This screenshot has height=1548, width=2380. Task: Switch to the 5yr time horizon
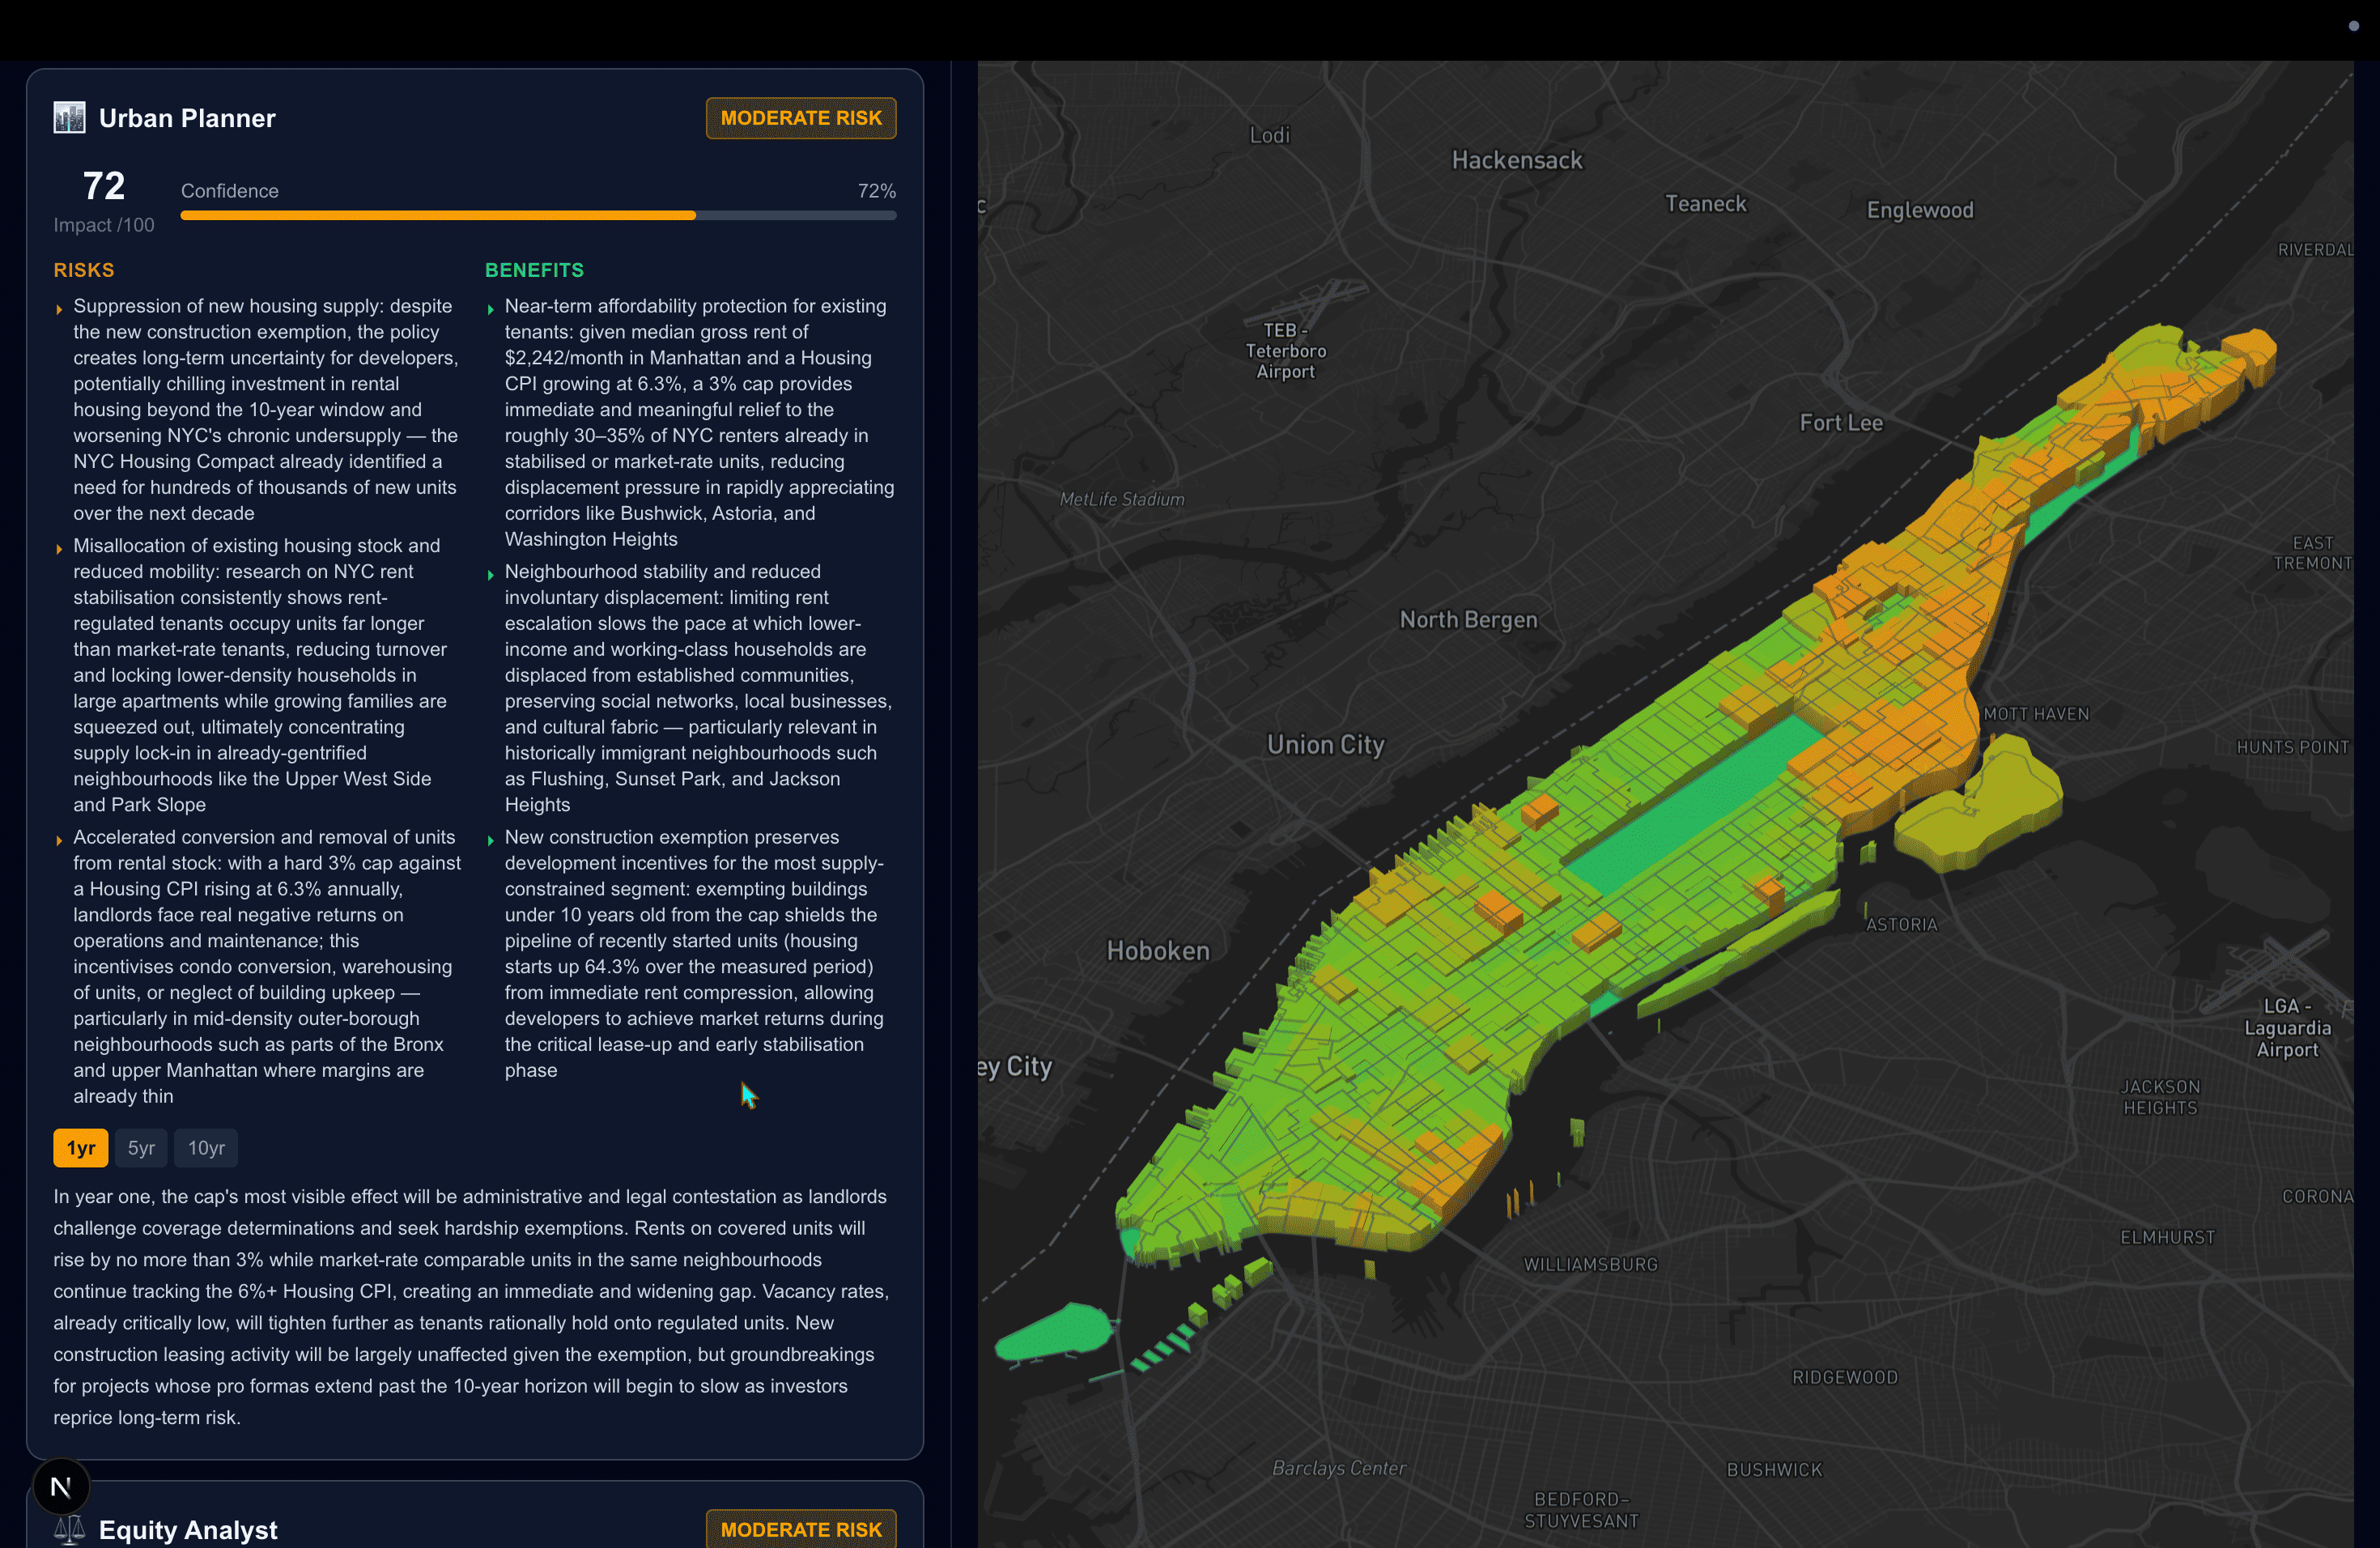pyautogui.click(x=141, y=1148)
